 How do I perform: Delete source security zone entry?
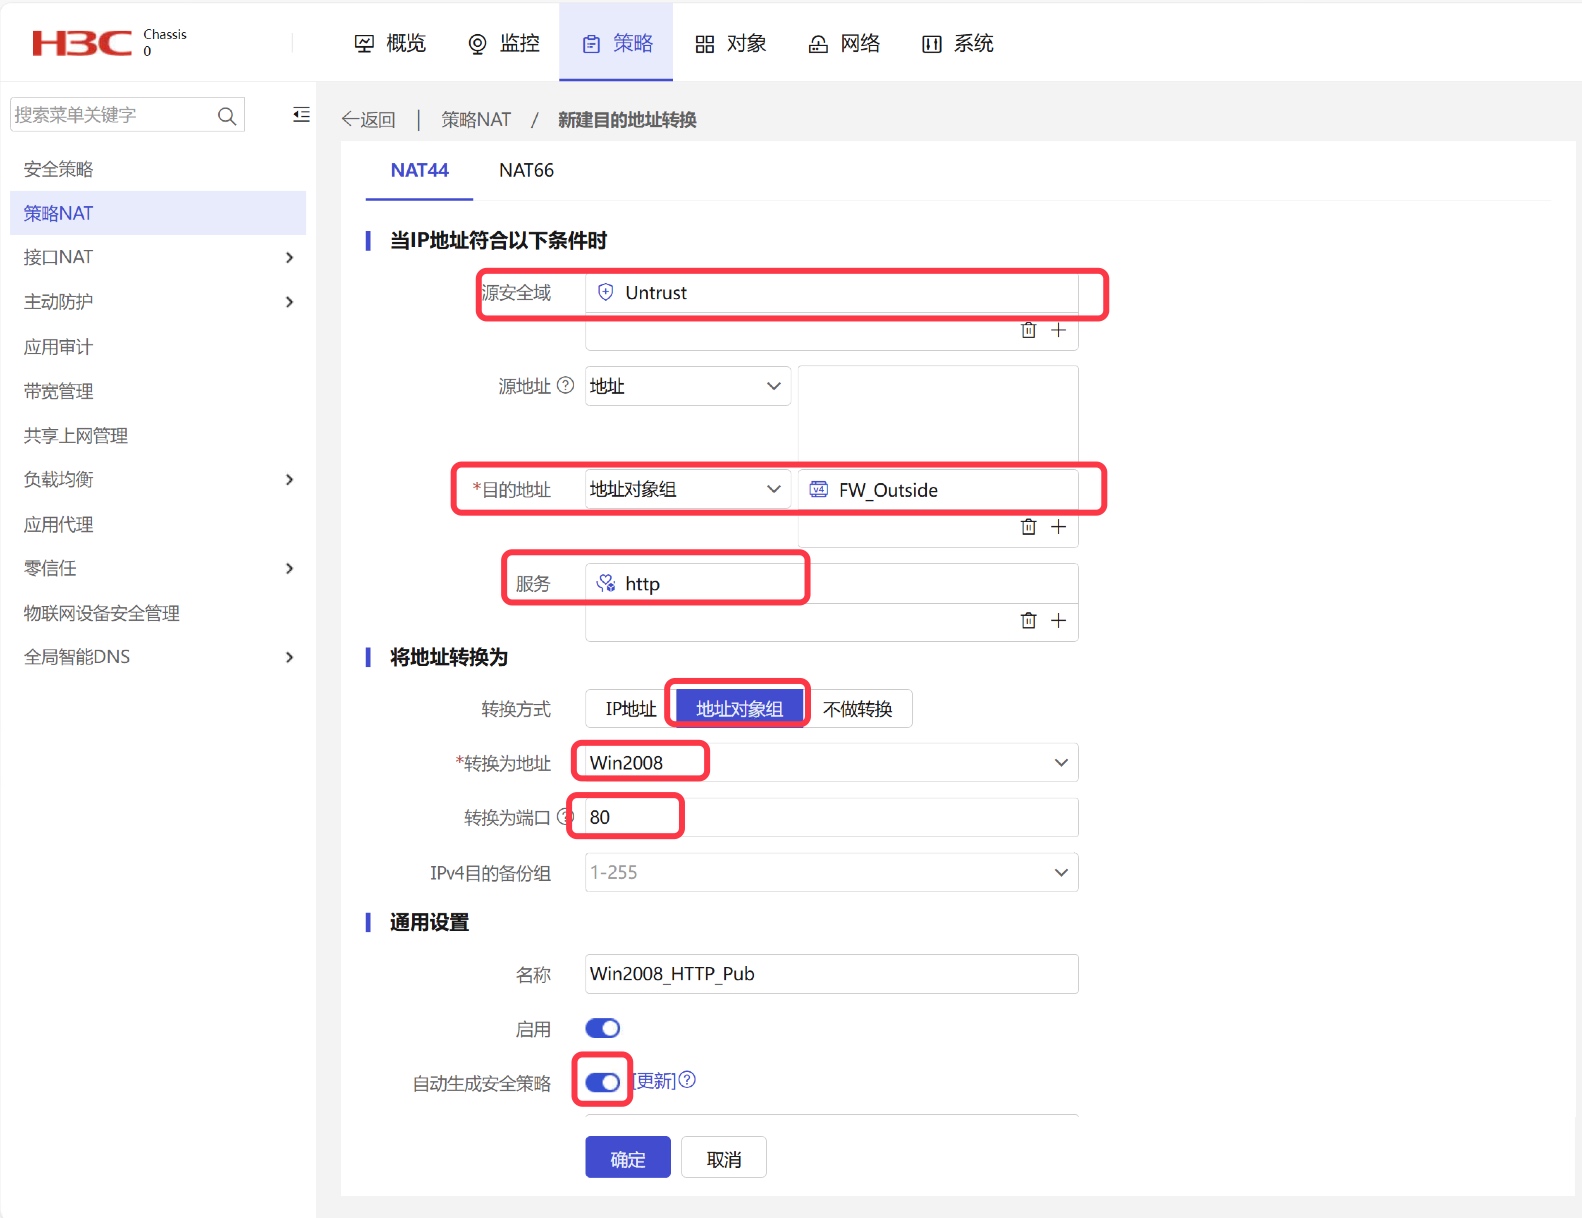pyautogui.click(x=1028, y=330)
